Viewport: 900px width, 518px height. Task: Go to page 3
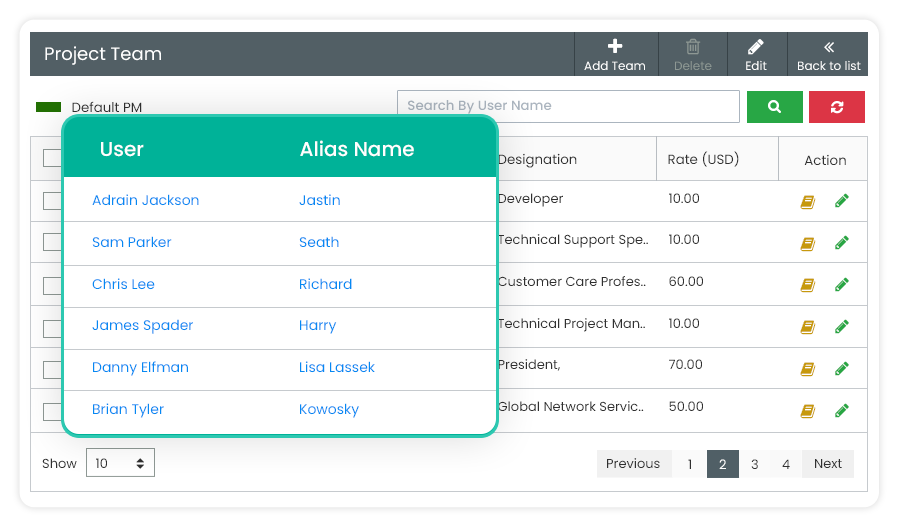tap(755, 463)
